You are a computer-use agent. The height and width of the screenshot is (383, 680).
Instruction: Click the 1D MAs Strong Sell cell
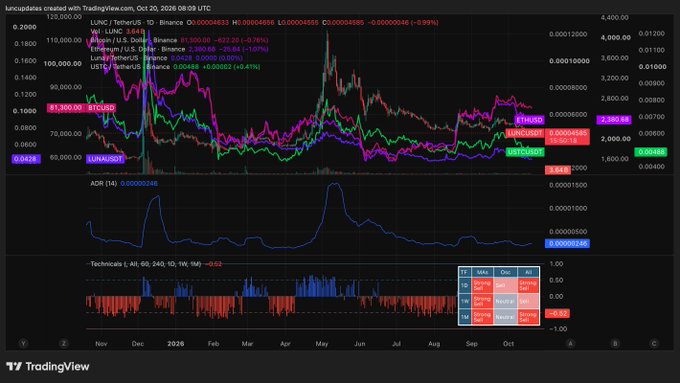click(482, 285)
